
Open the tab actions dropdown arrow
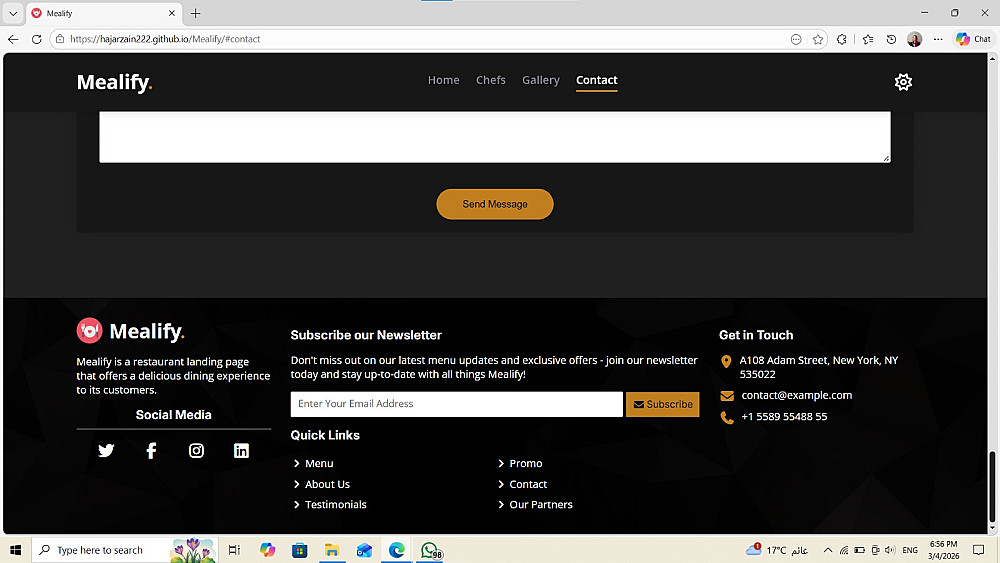click(13, 13)
